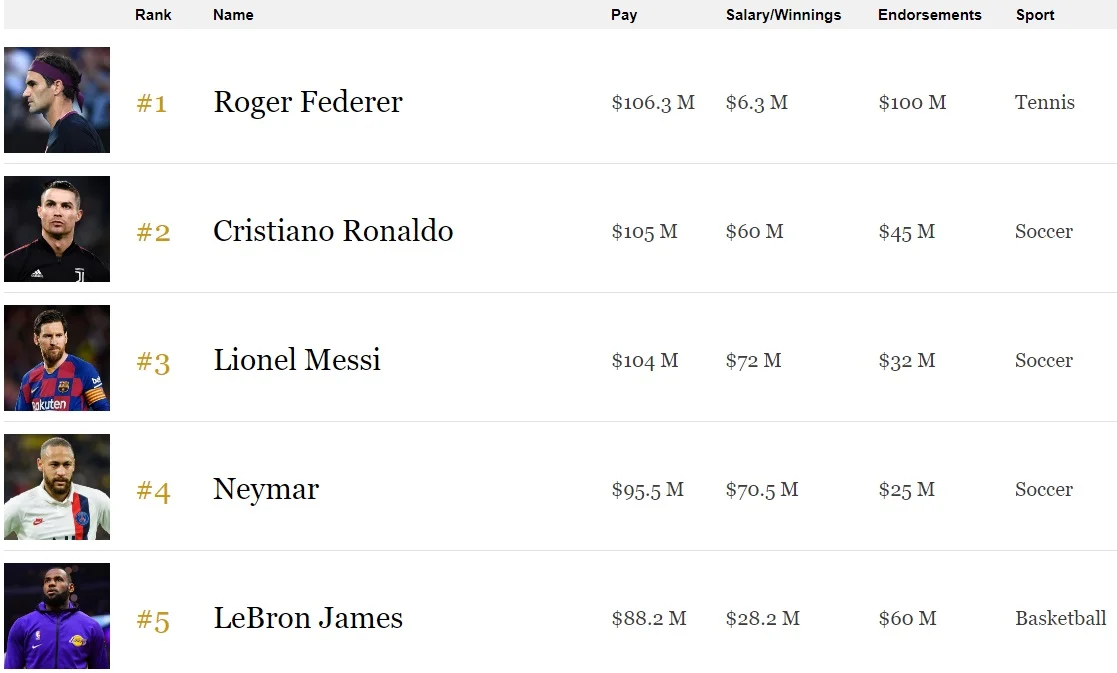Select Lionel Messi's photo thumbnail
Image resolution: width=1117 pixels, height=673 pixels.
point(57,358)
